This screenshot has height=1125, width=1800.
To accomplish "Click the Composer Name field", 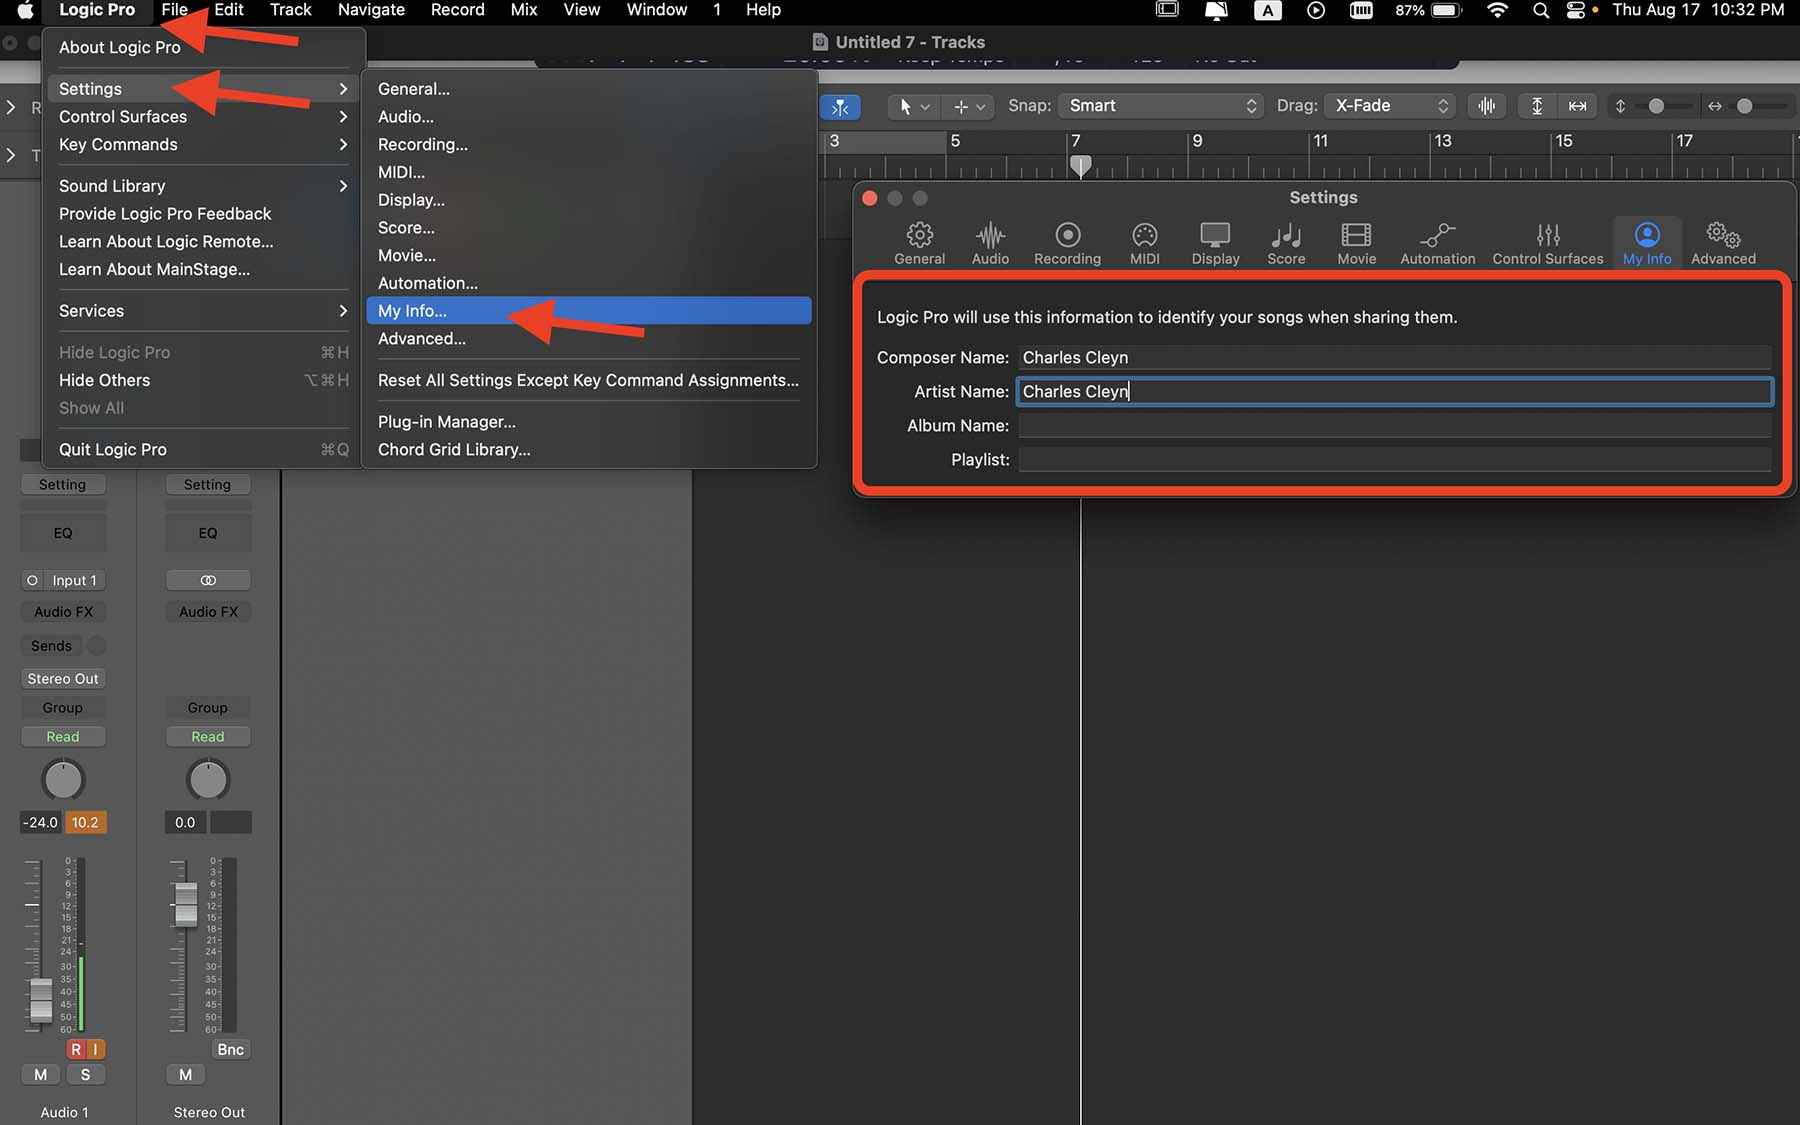I will click(1394, 358).
